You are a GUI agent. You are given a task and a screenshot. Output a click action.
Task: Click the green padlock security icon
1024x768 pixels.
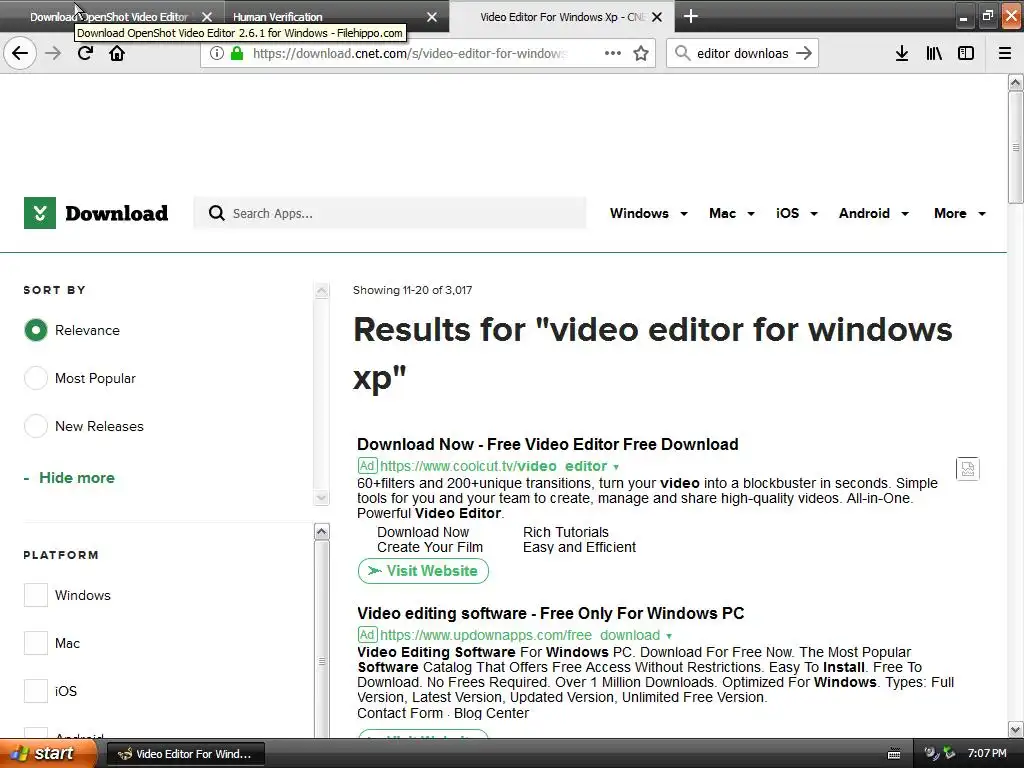click(238, 54)
